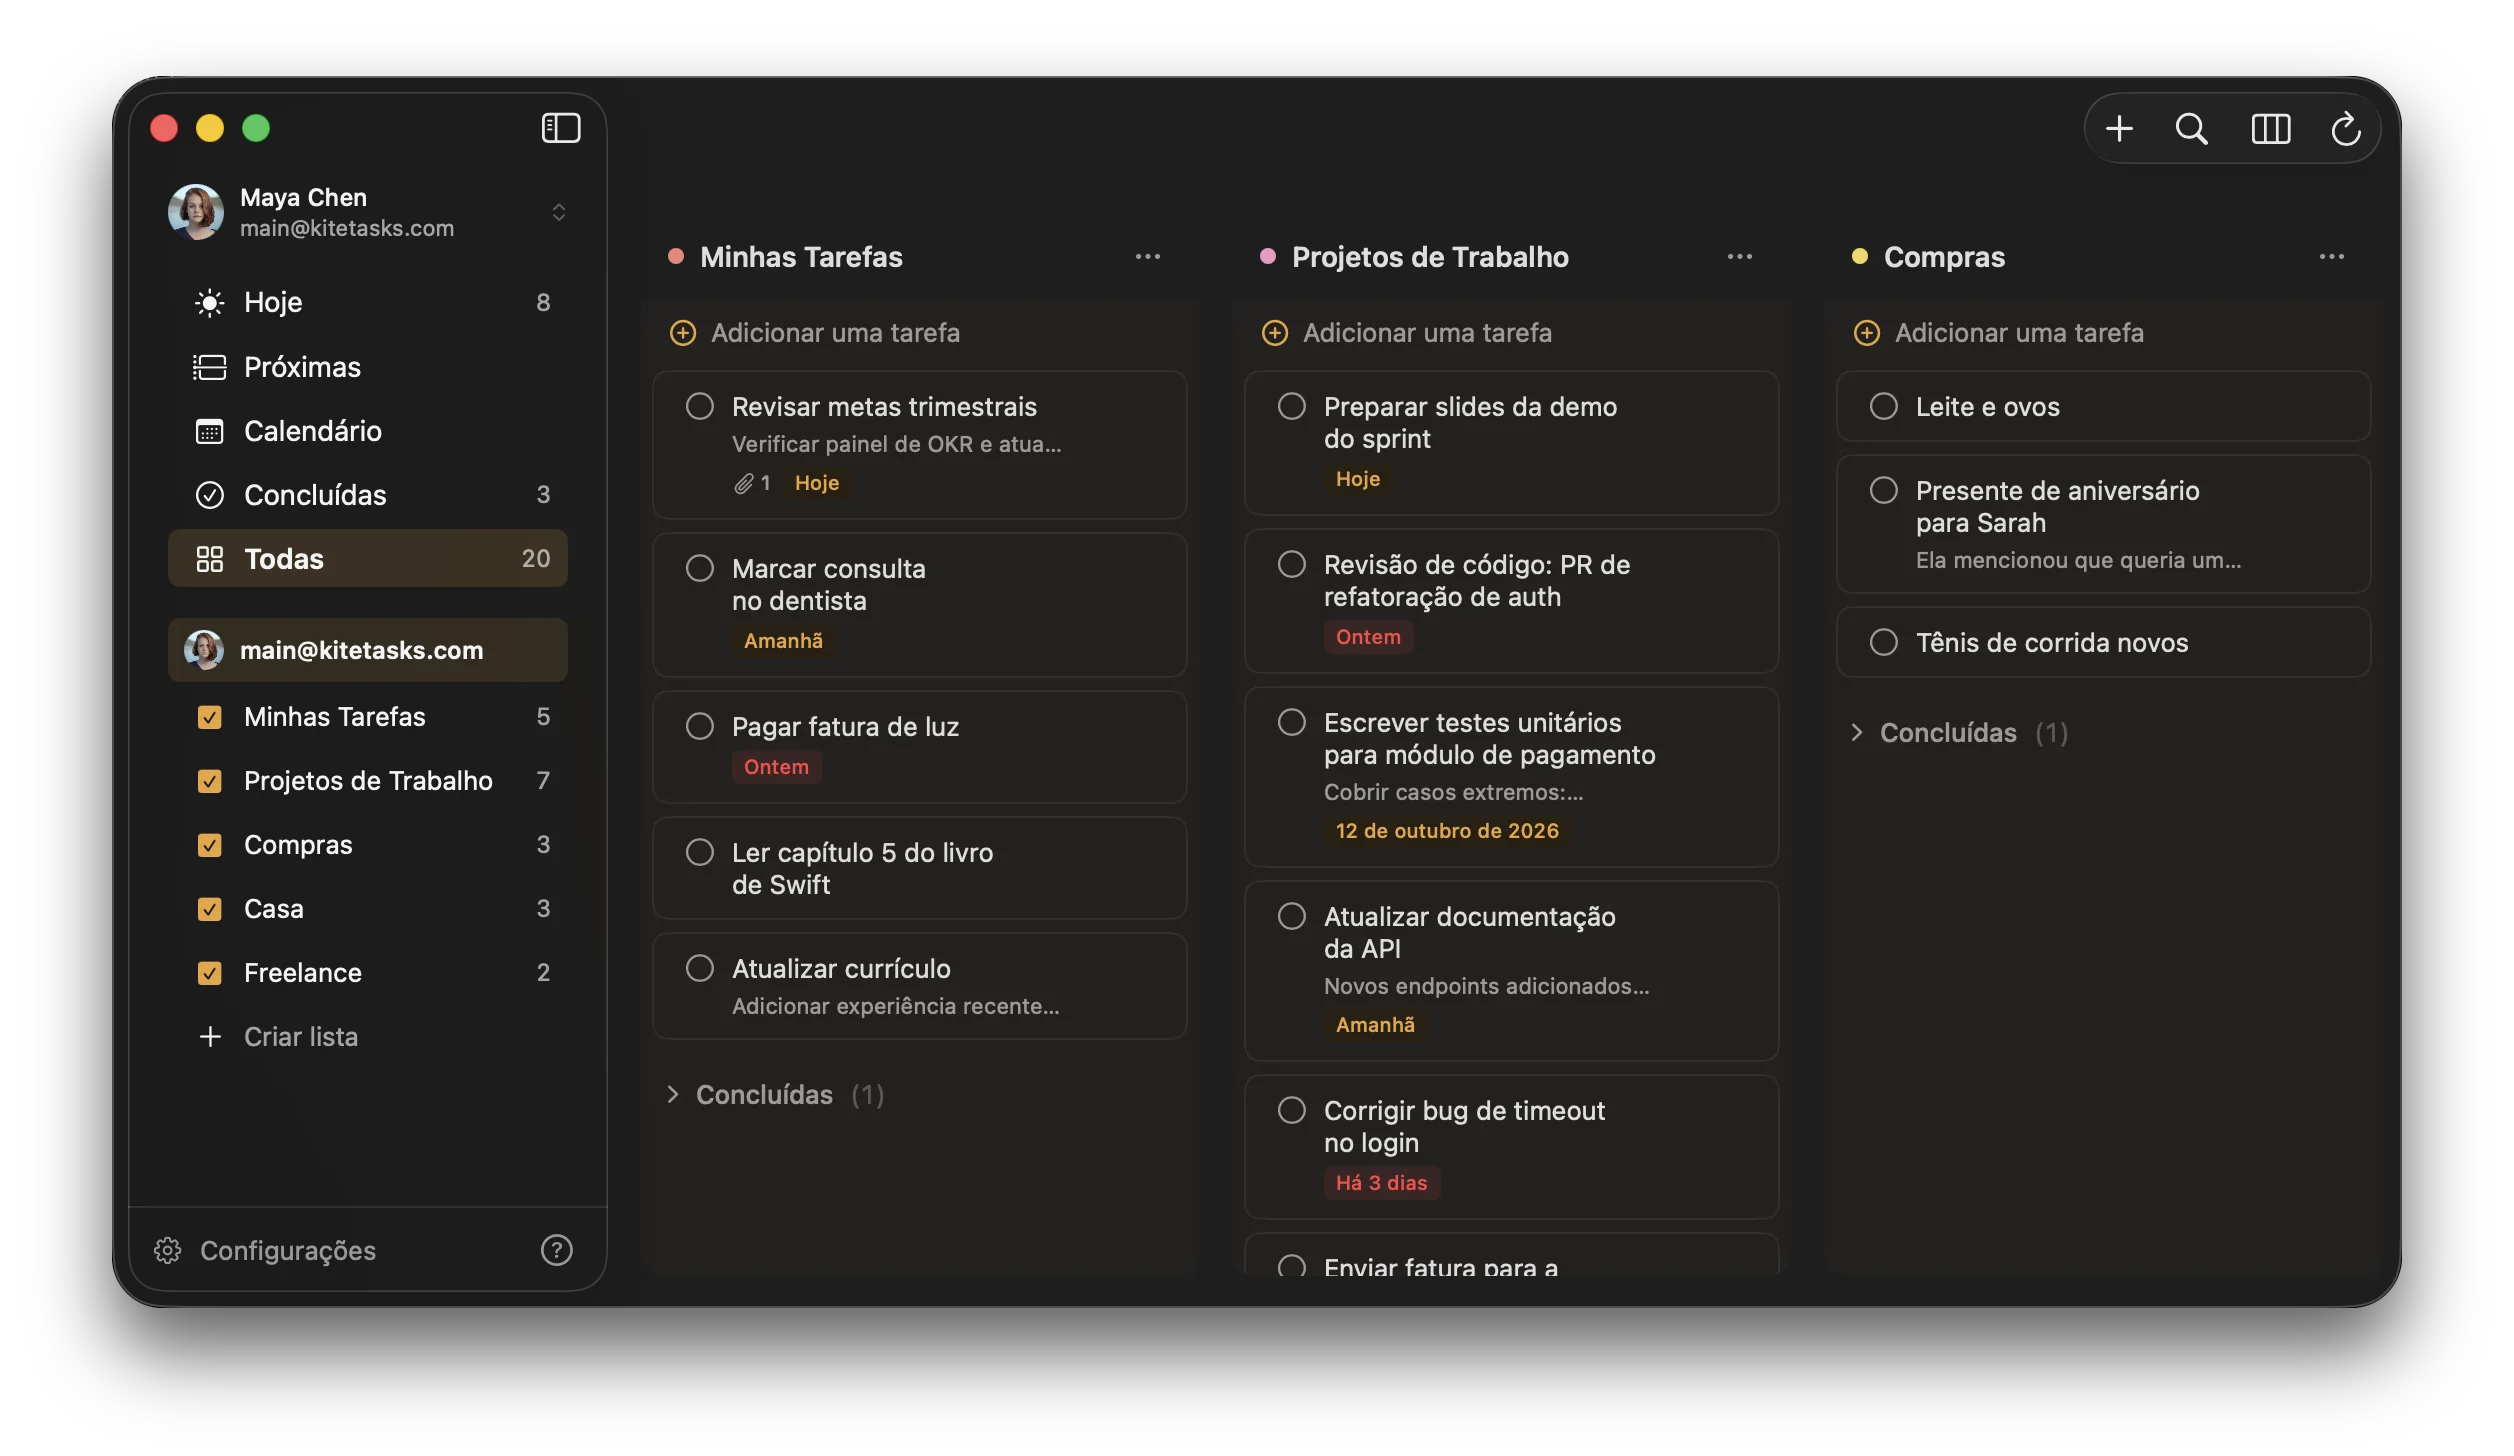Complete Corrigir bug de timeout task
Screen dimensions: 2514x1456
1292,1110
